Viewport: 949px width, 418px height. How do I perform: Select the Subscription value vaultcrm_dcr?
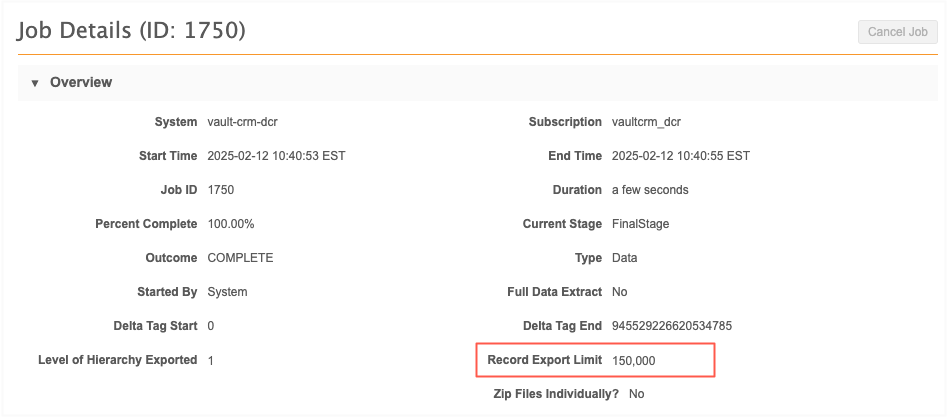(x=646, y=122)
